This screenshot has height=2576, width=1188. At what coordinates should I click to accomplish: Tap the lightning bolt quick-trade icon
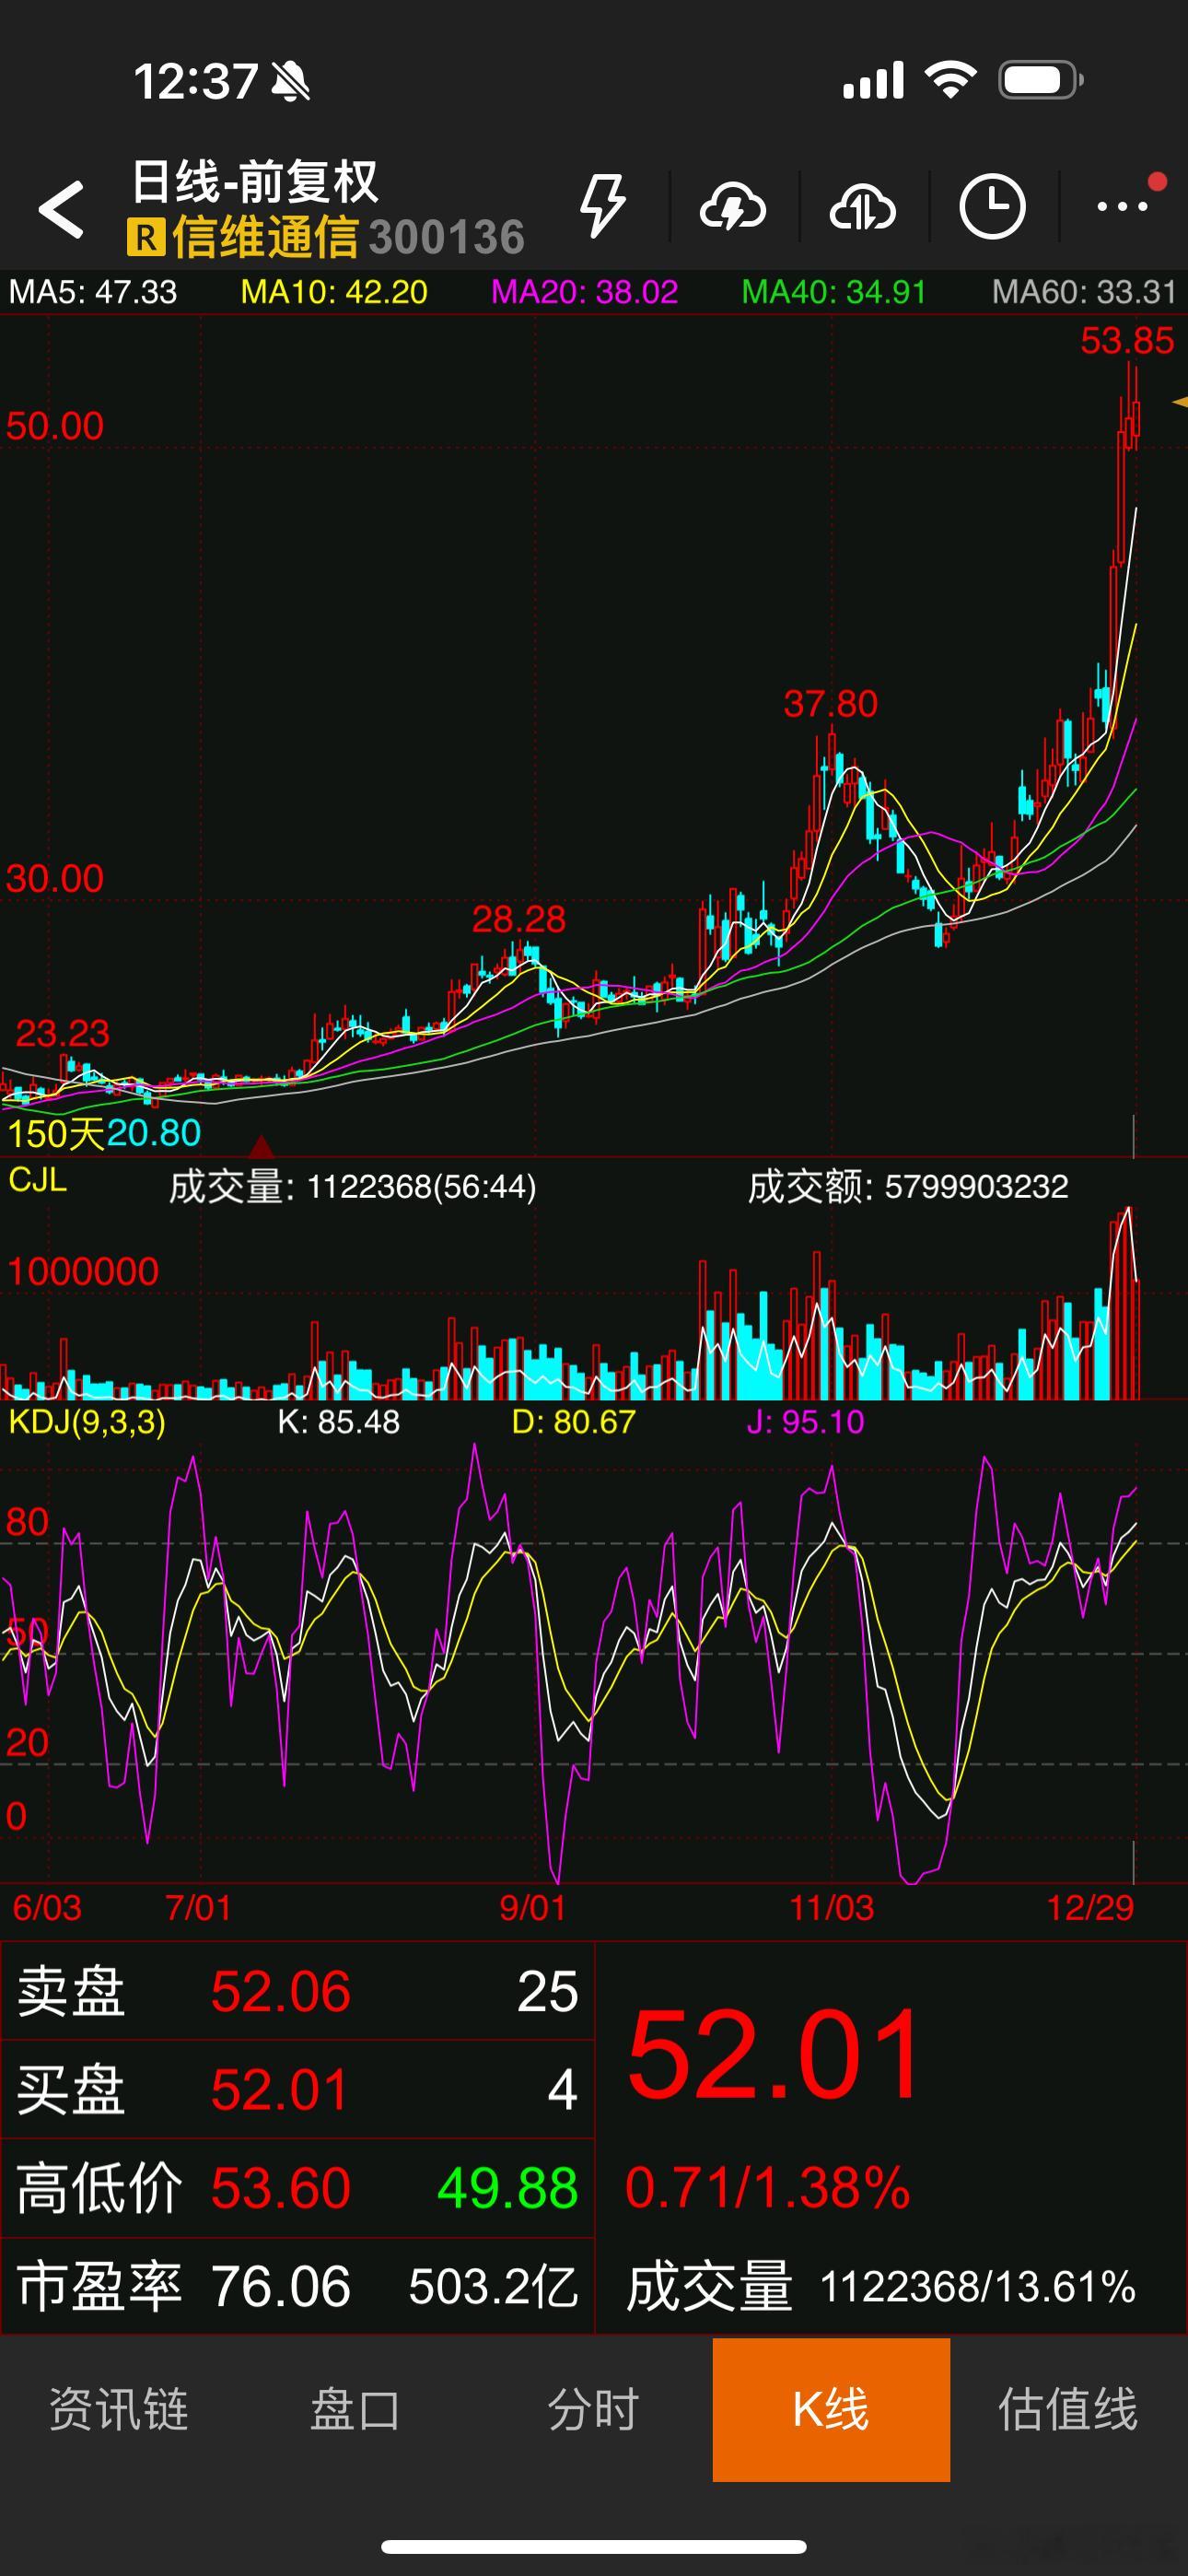[x=603, y=206]
